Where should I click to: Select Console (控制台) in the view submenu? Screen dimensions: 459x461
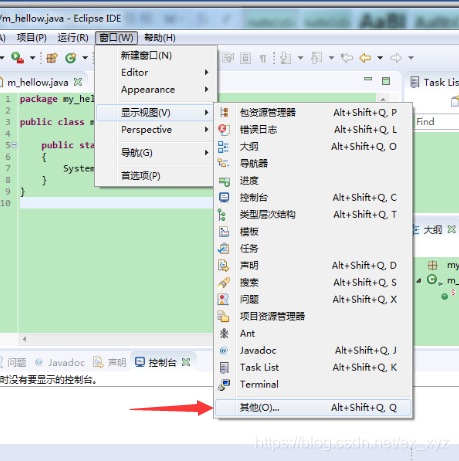pyautogui.click(x=313, y=198)
